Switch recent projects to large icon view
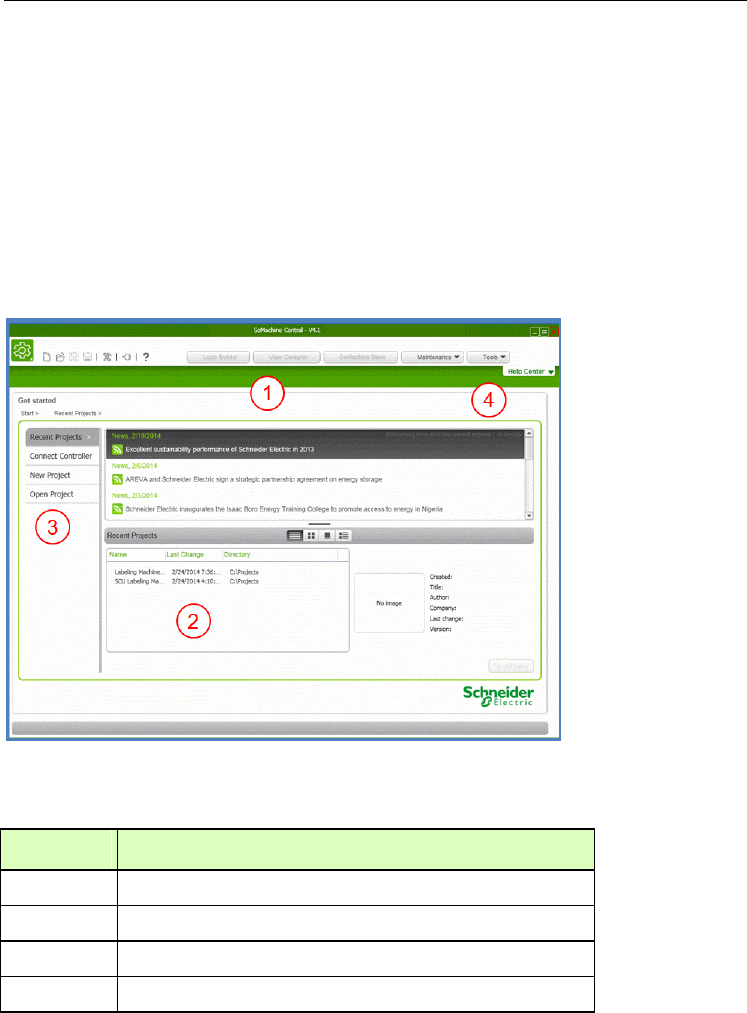The height and width of the screenshot is (1013, 747). pos(328,536)
